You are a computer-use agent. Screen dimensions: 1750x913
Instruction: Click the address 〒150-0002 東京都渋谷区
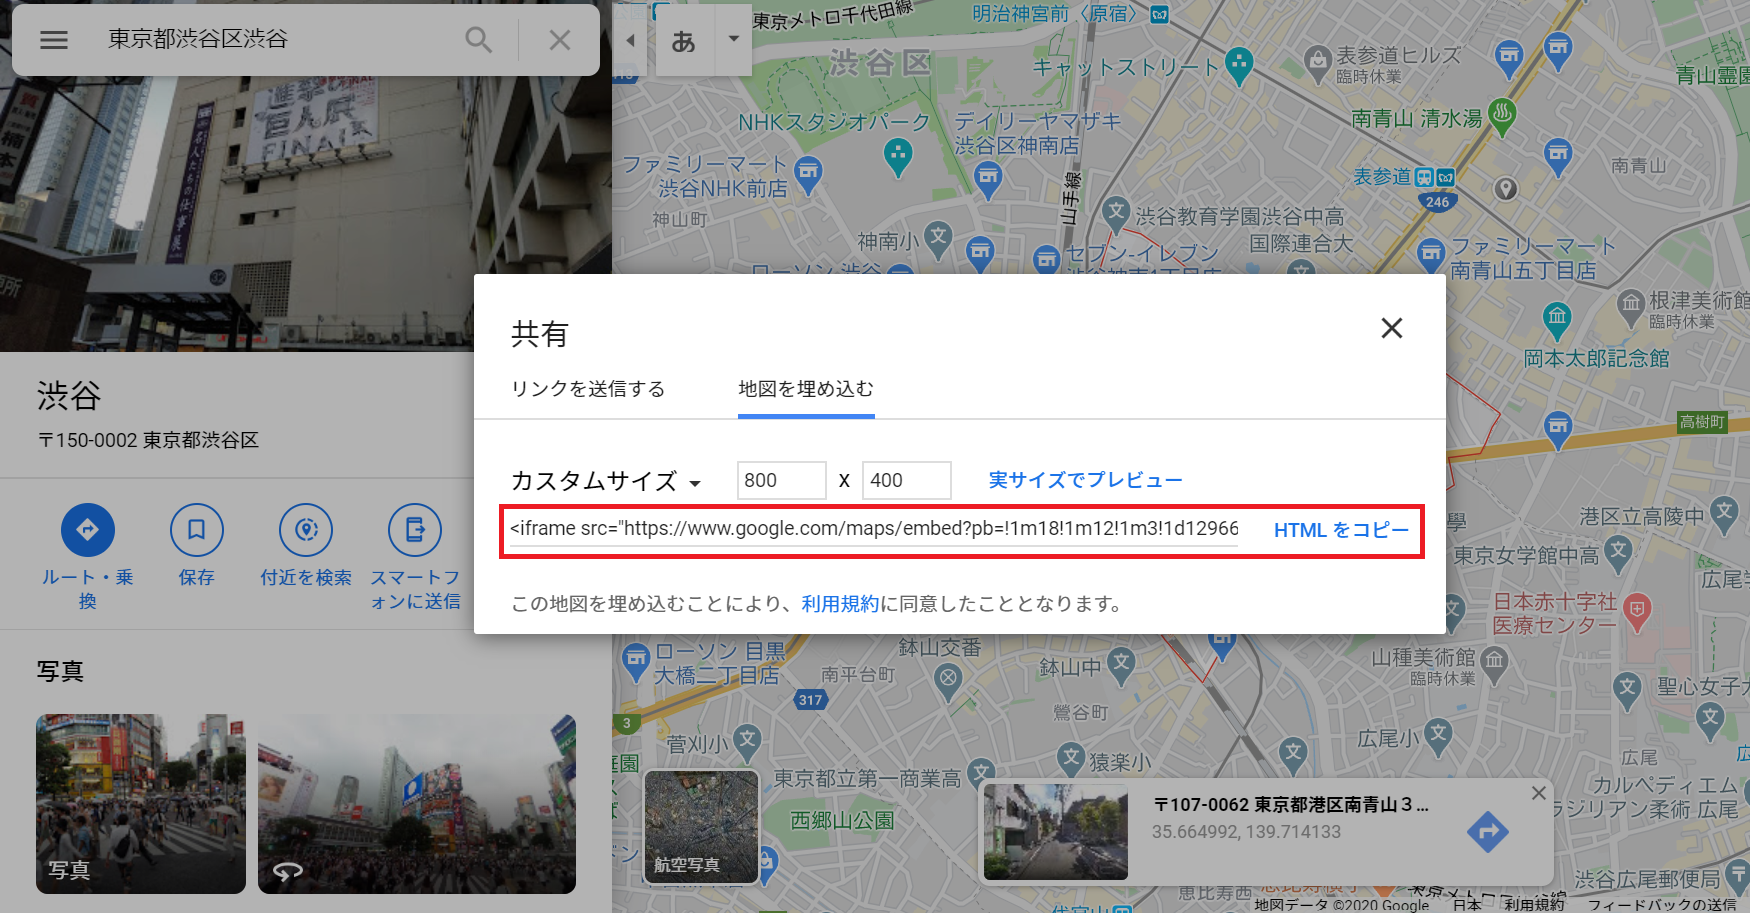click(148, 440)
